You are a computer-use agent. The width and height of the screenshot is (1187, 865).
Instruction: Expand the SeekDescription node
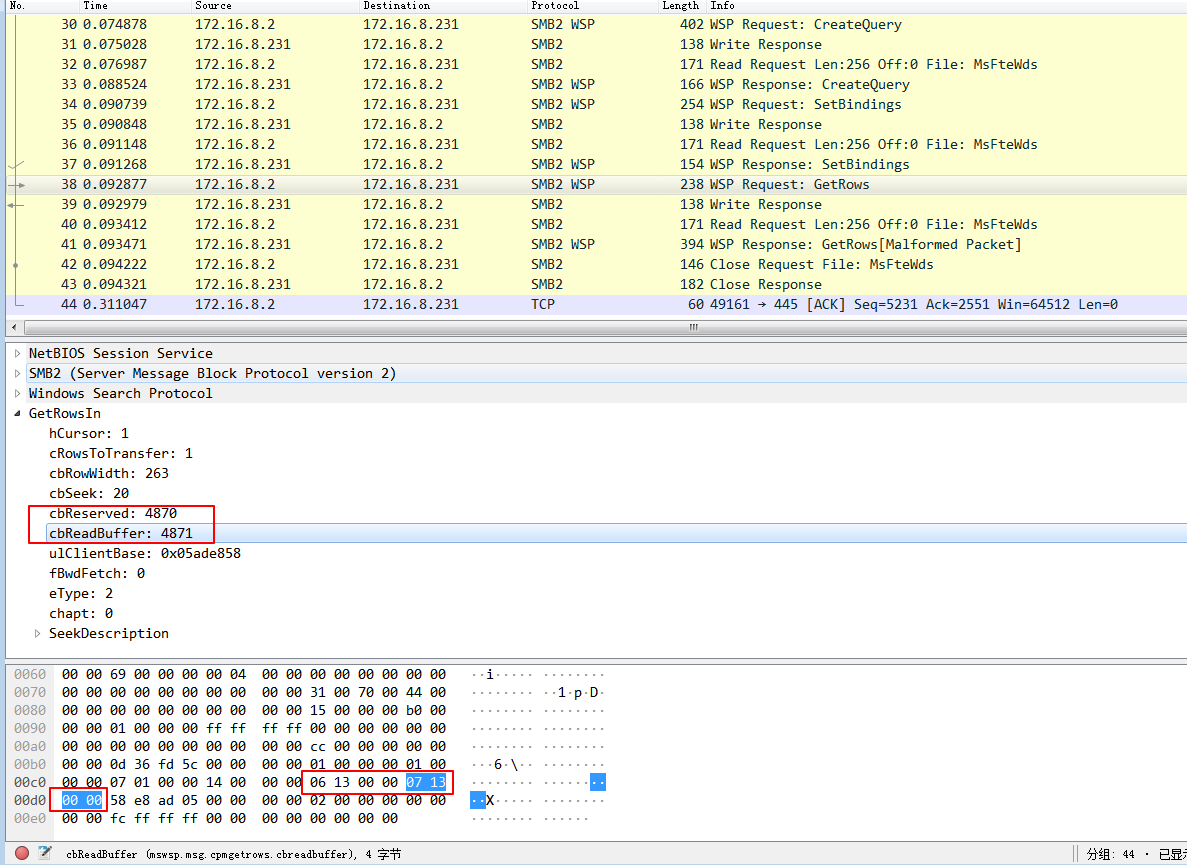pyautogui.click(x=38, y=633)
